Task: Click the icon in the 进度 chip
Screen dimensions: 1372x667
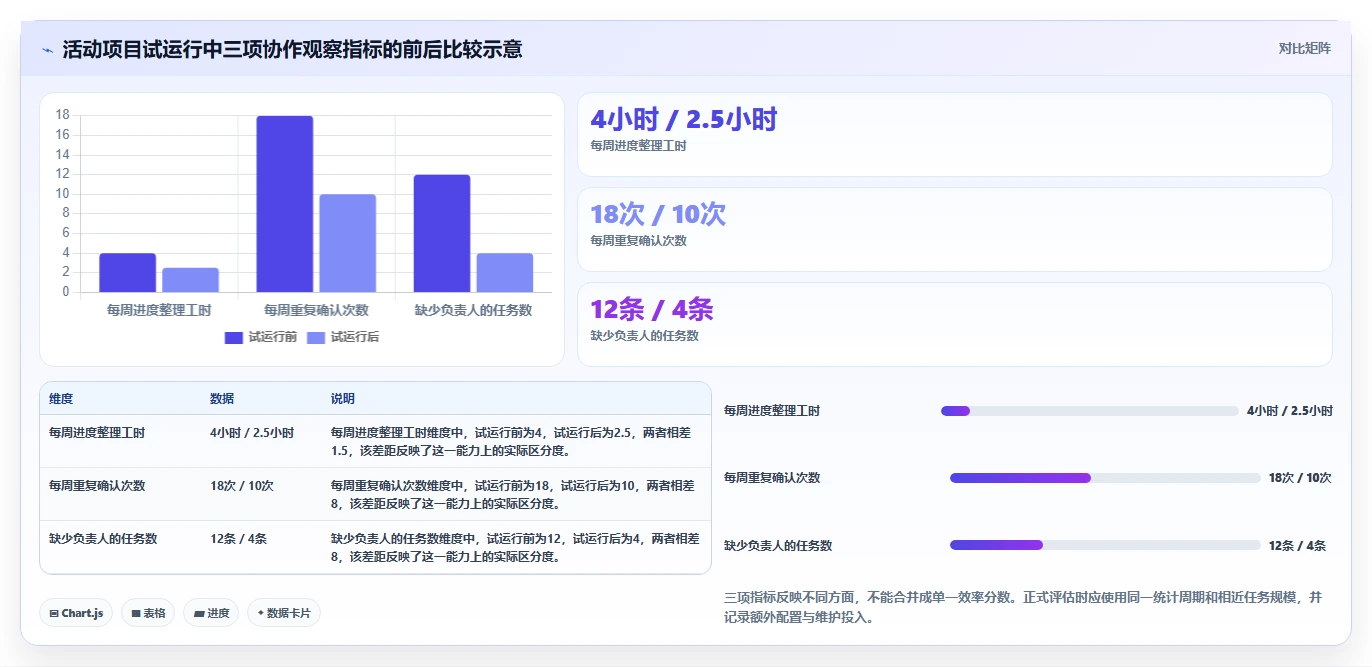Action: click(198, 613)
